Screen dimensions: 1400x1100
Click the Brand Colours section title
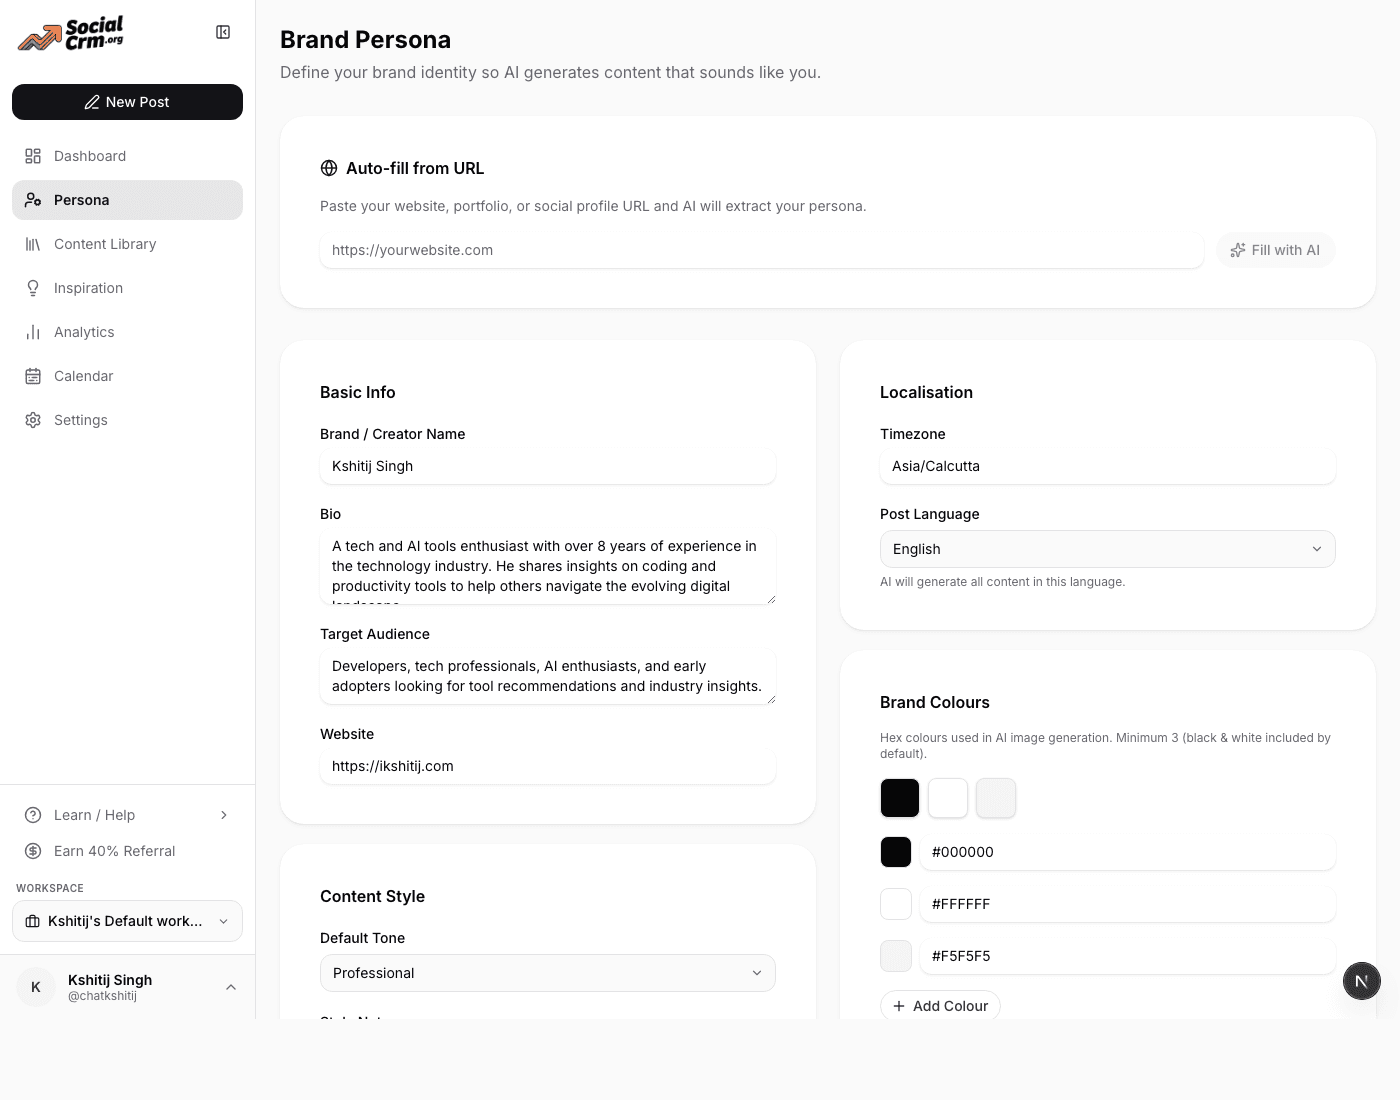935,702
